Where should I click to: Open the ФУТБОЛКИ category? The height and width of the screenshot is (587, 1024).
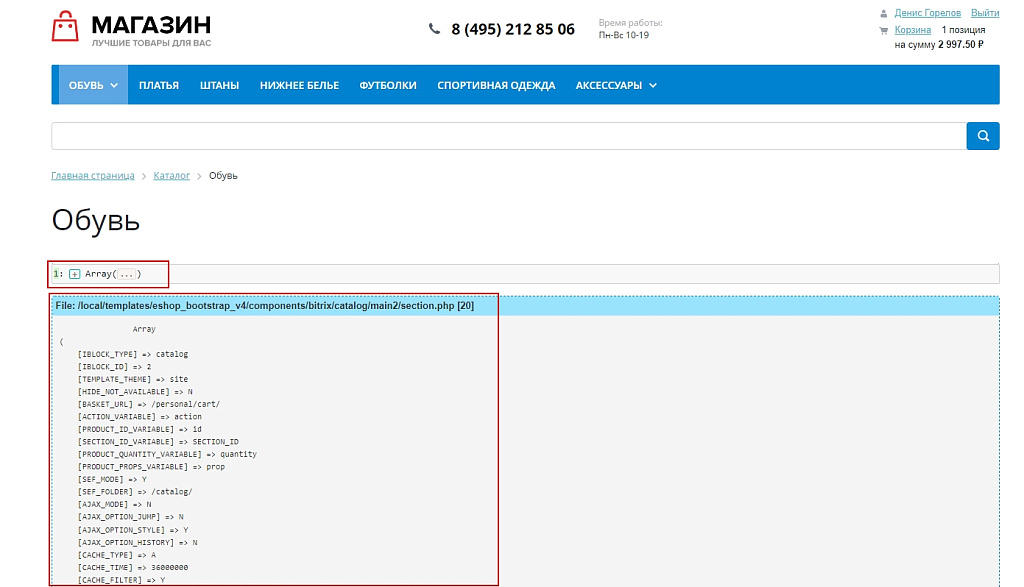click(x=388, y=85)
